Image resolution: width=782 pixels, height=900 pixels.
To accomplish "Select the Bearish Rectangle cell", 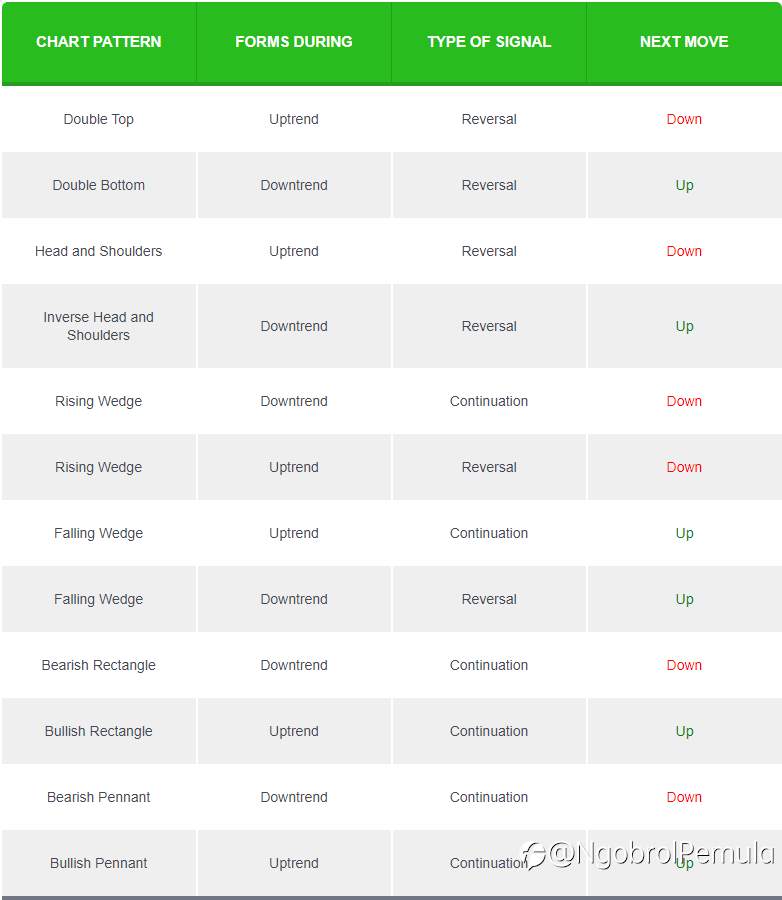I will click(x=98, y=665).
